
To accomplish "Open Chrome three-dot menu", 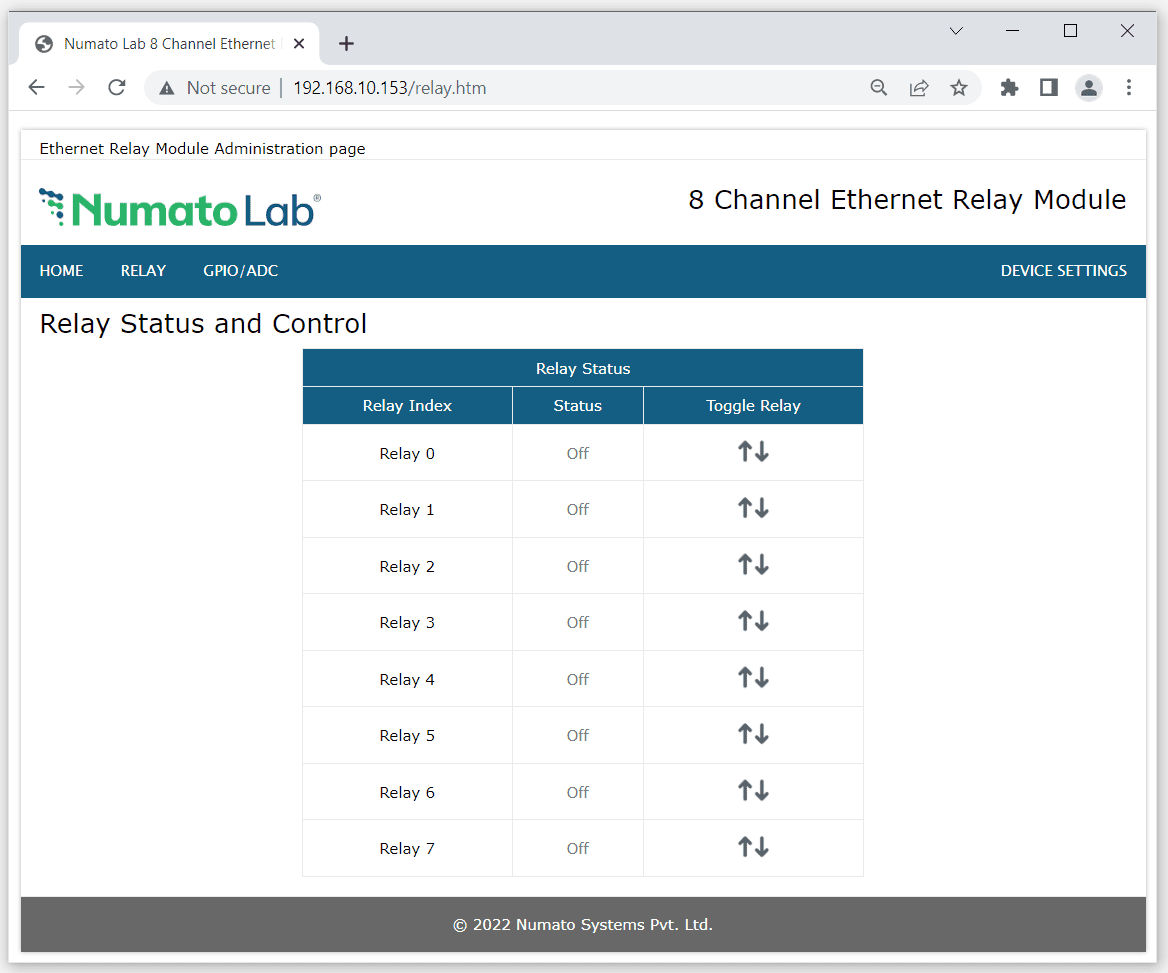I will click(x=1128, y=88).
